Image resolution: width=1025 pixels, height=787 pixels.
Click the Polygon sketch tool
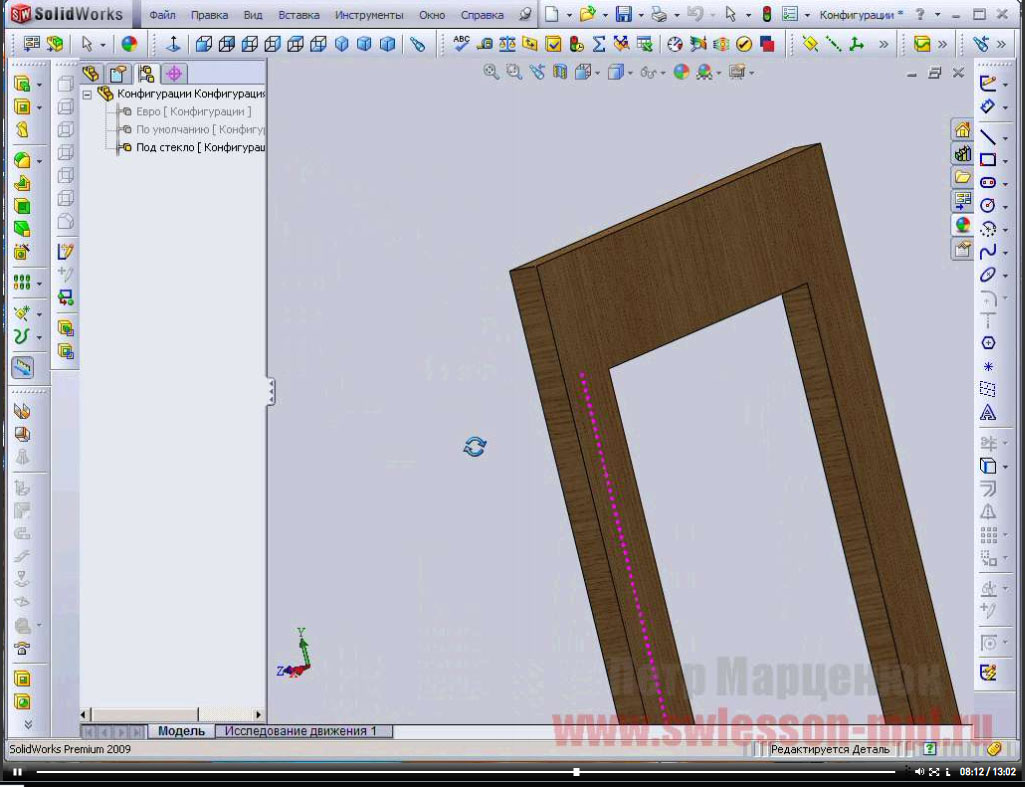coord(987,343)
